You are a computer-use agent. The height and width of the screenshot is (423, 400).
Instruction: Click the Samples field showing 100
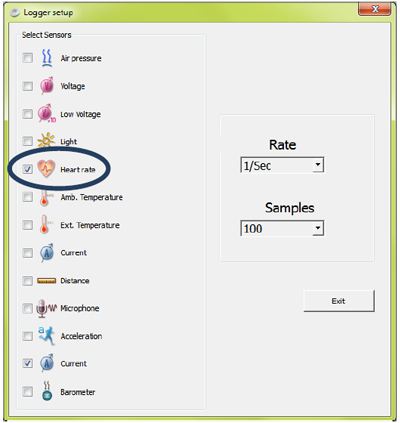coord(282,228)
